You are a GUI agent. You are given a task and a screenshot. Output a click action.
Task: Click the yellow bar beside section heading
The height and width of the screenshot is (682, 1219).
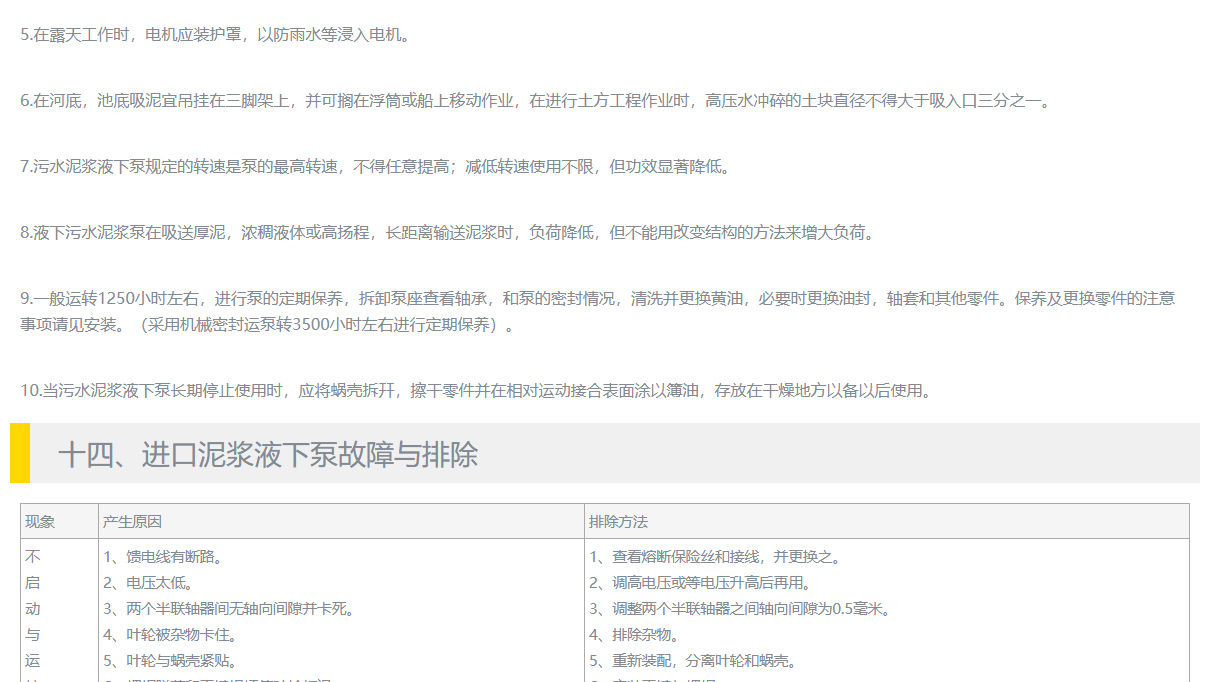click(20, 453)
